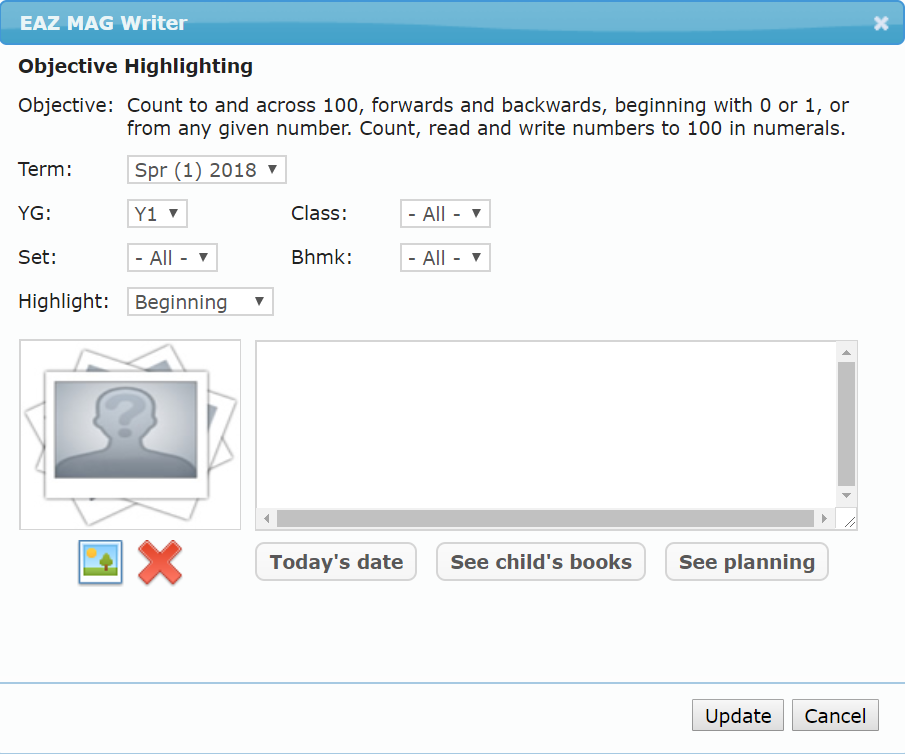Open the Term dropdown showing Spr (1) 2018

(207, 170)
